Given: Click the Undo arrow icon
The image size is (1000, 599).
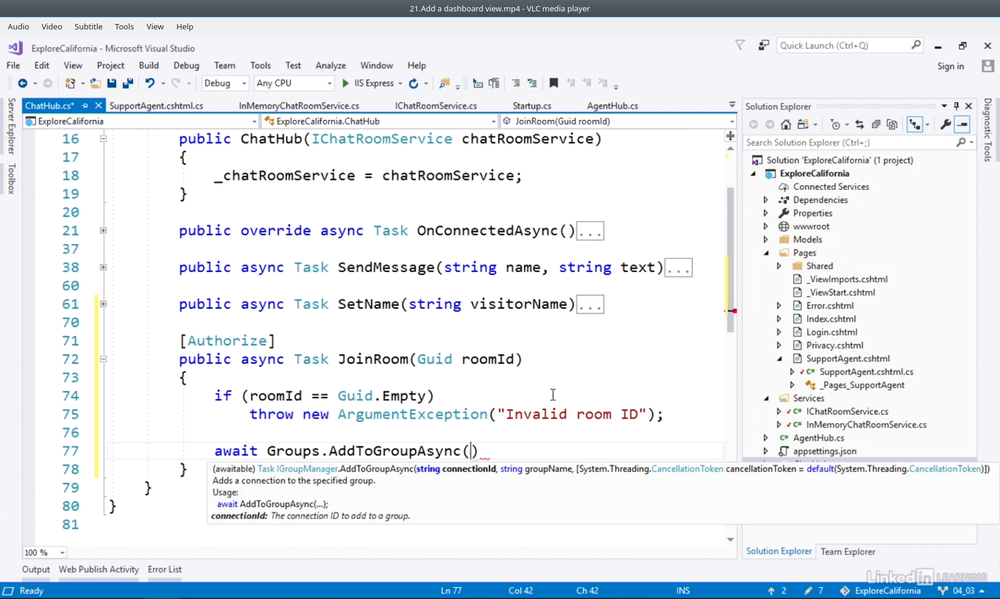Looking at the screenshot, I should coord(149,84).
